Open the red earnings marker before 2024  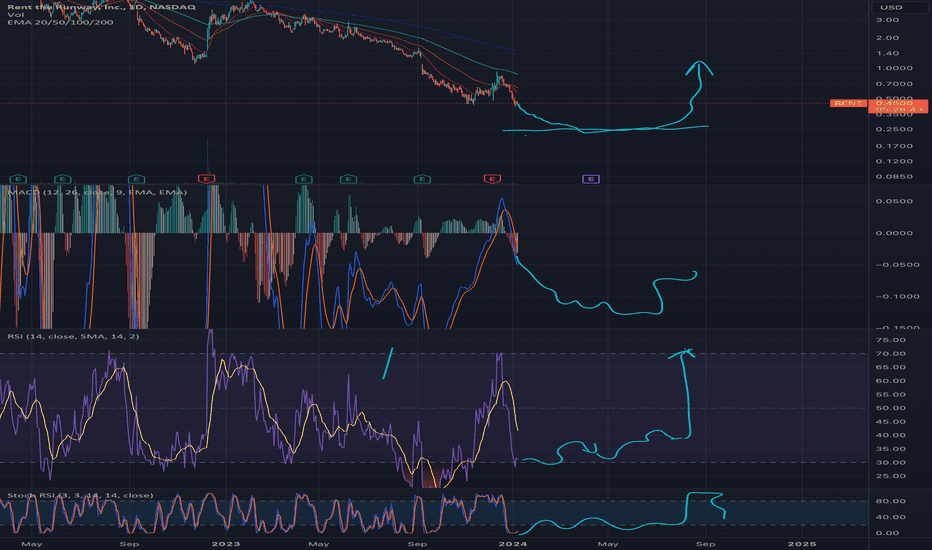coord(492,179)
